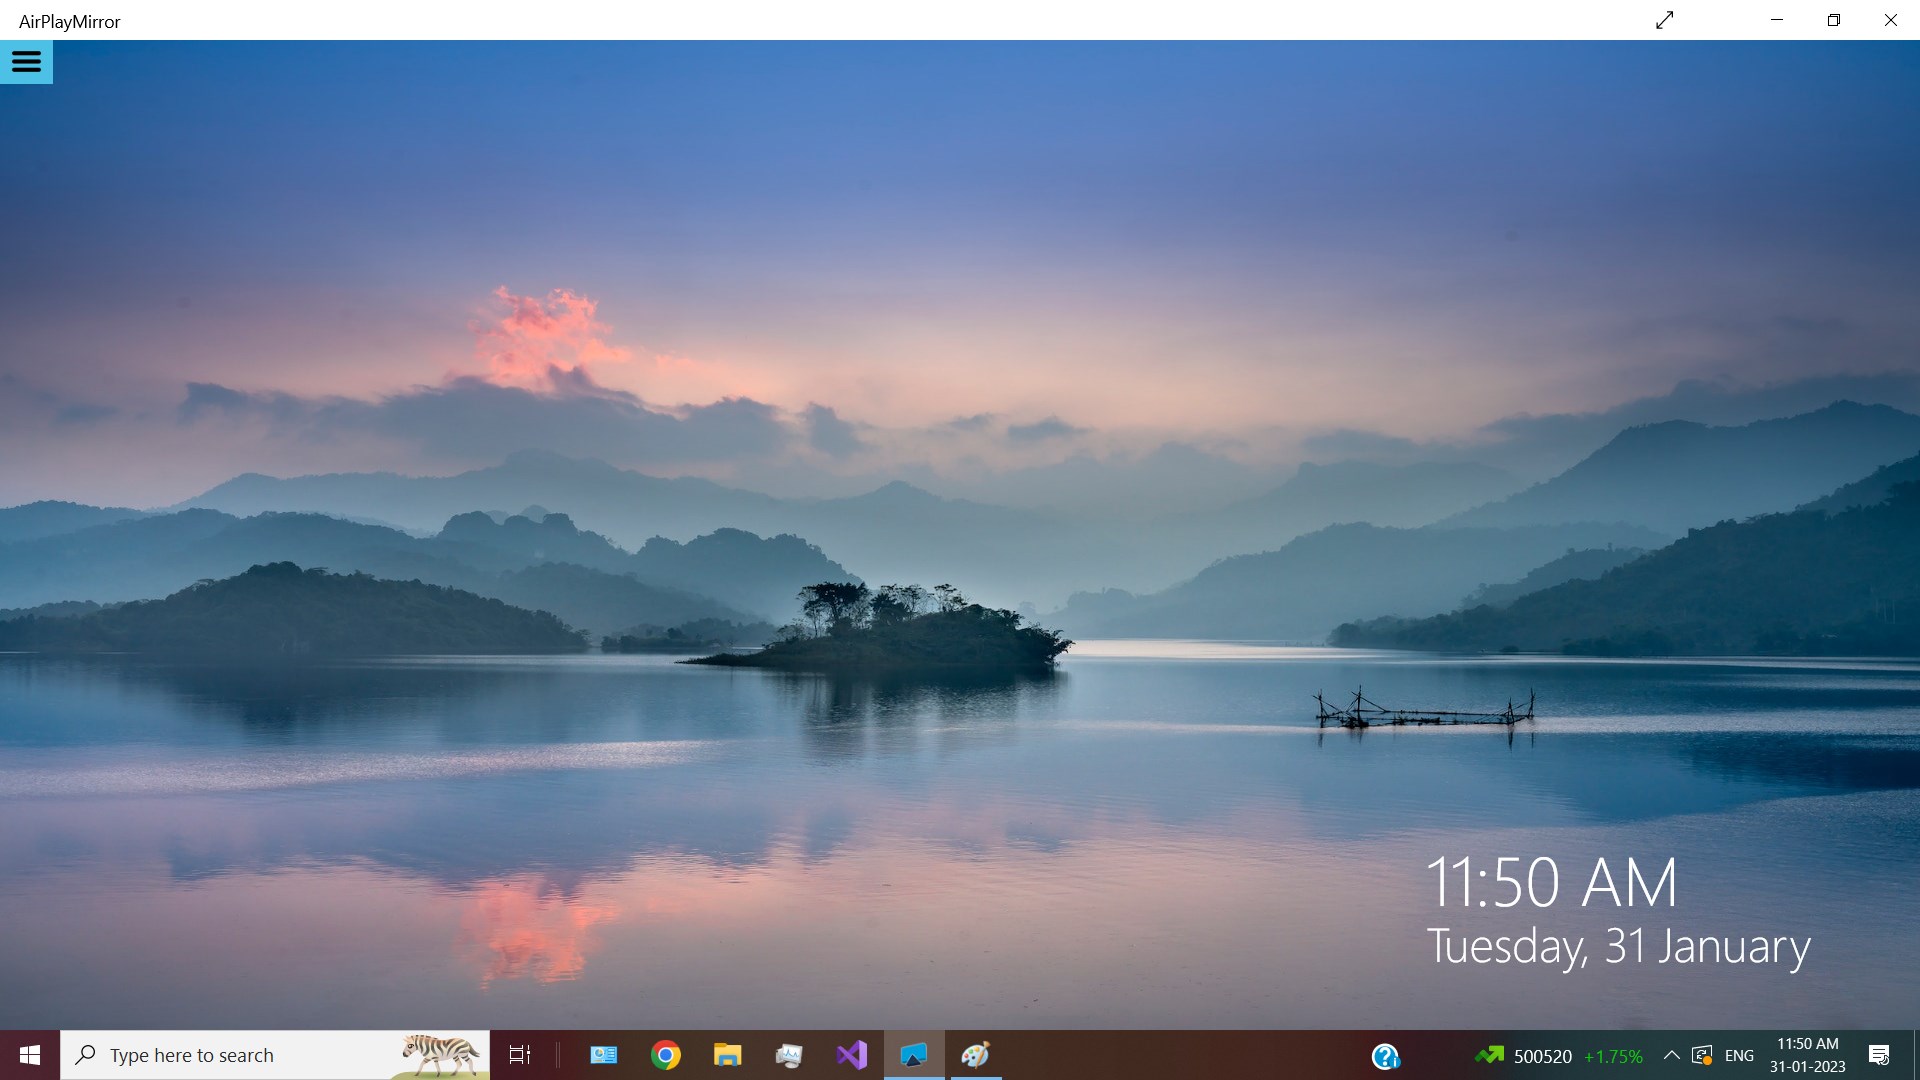Expand hidden system tray icons
The width and height of the screenshot is (1920, 1080).
(1672, 1055)
